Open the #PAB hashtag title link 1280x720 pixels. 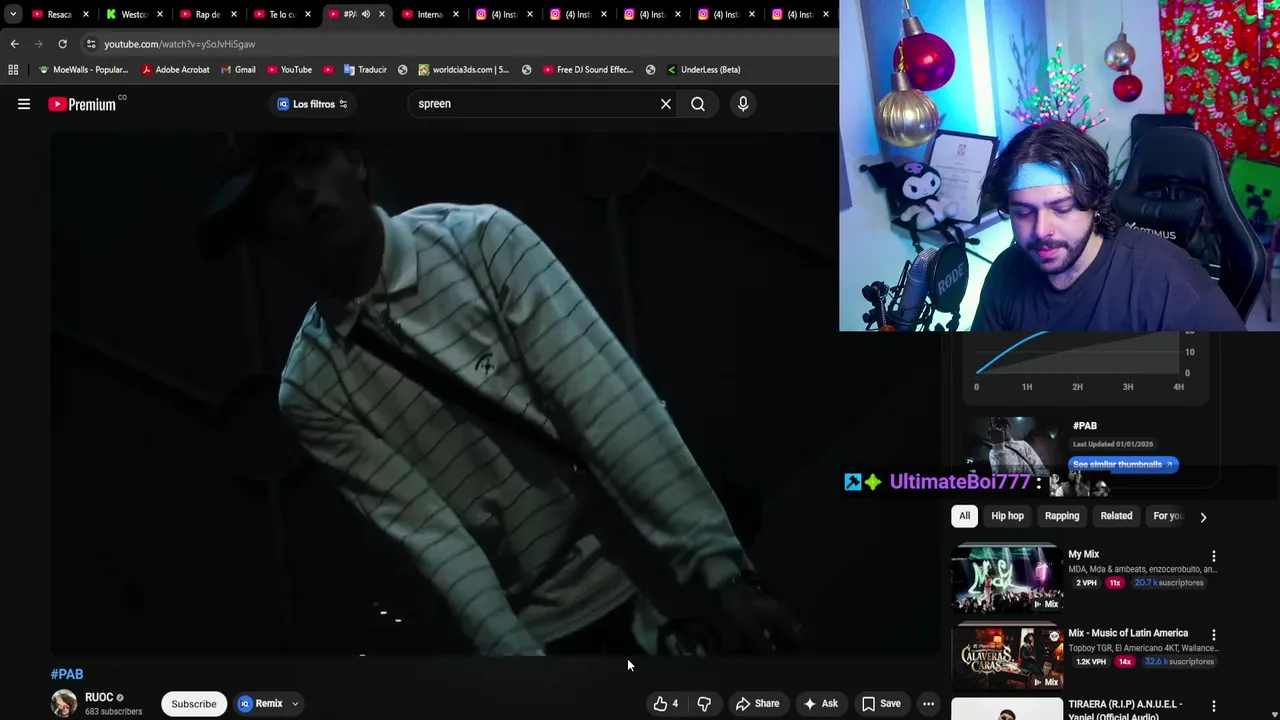pos(67,674)
